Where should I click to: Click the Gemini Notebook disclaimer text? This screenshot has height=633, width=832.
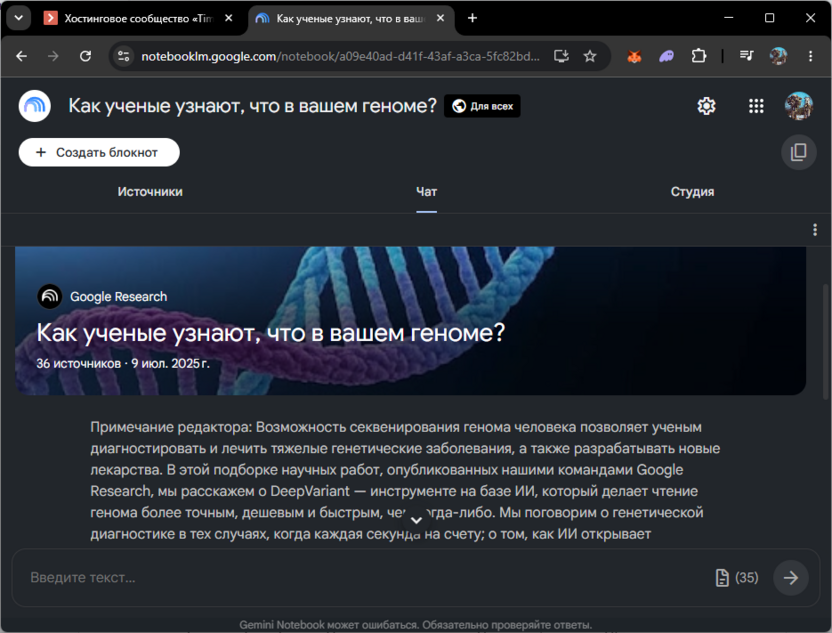coord(415,625)
